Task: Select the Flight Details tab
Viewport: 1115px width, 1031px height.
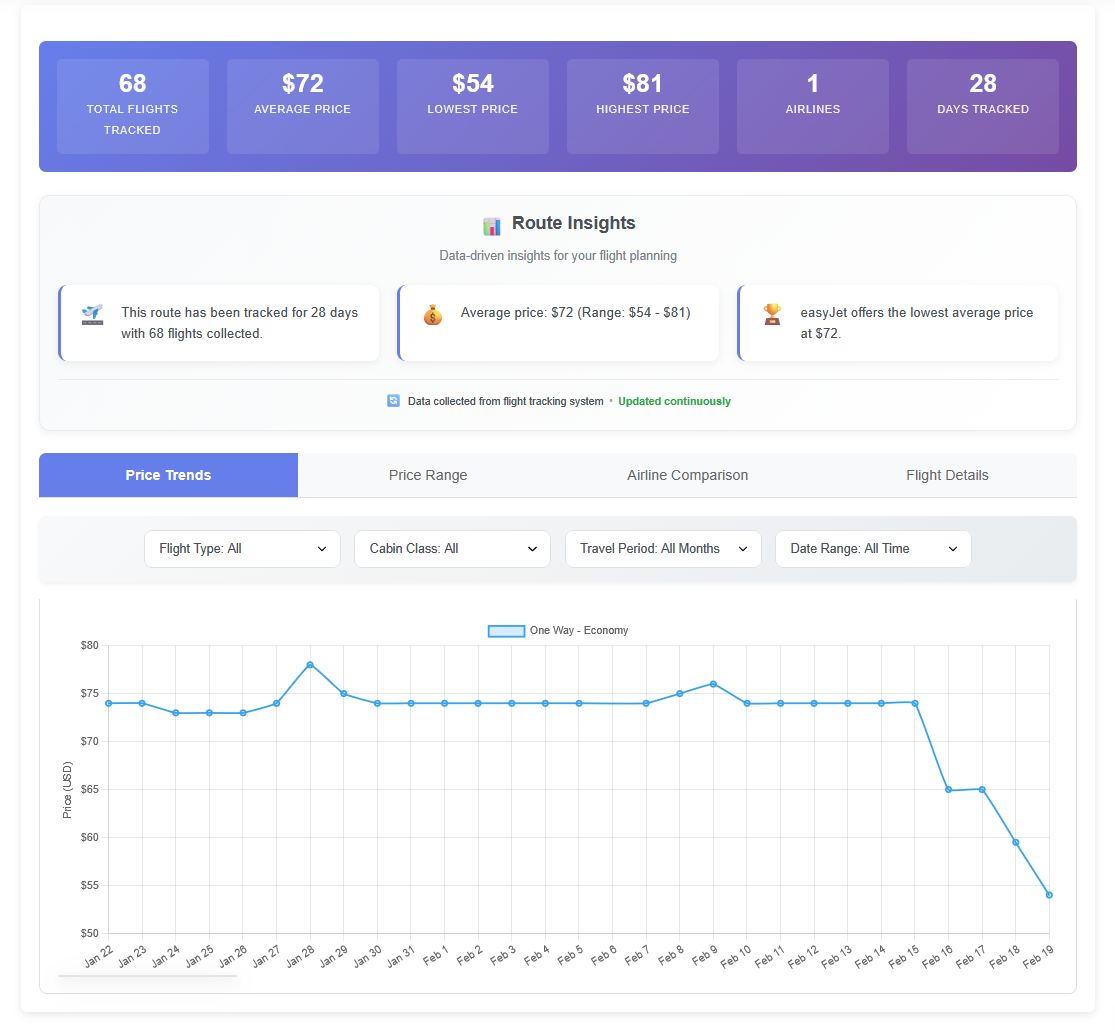Action: click(947, 475)
